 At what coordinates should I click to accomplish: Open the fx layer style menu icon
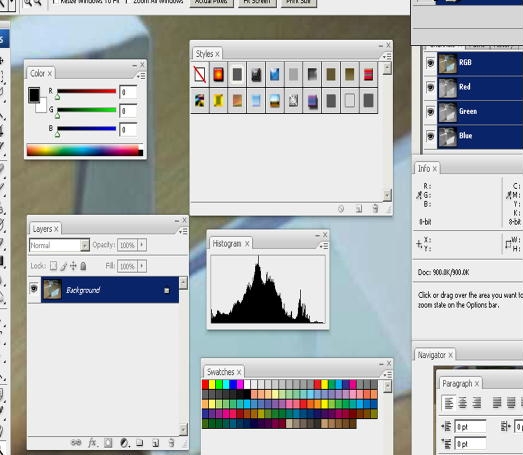click(x=93, y=443)
